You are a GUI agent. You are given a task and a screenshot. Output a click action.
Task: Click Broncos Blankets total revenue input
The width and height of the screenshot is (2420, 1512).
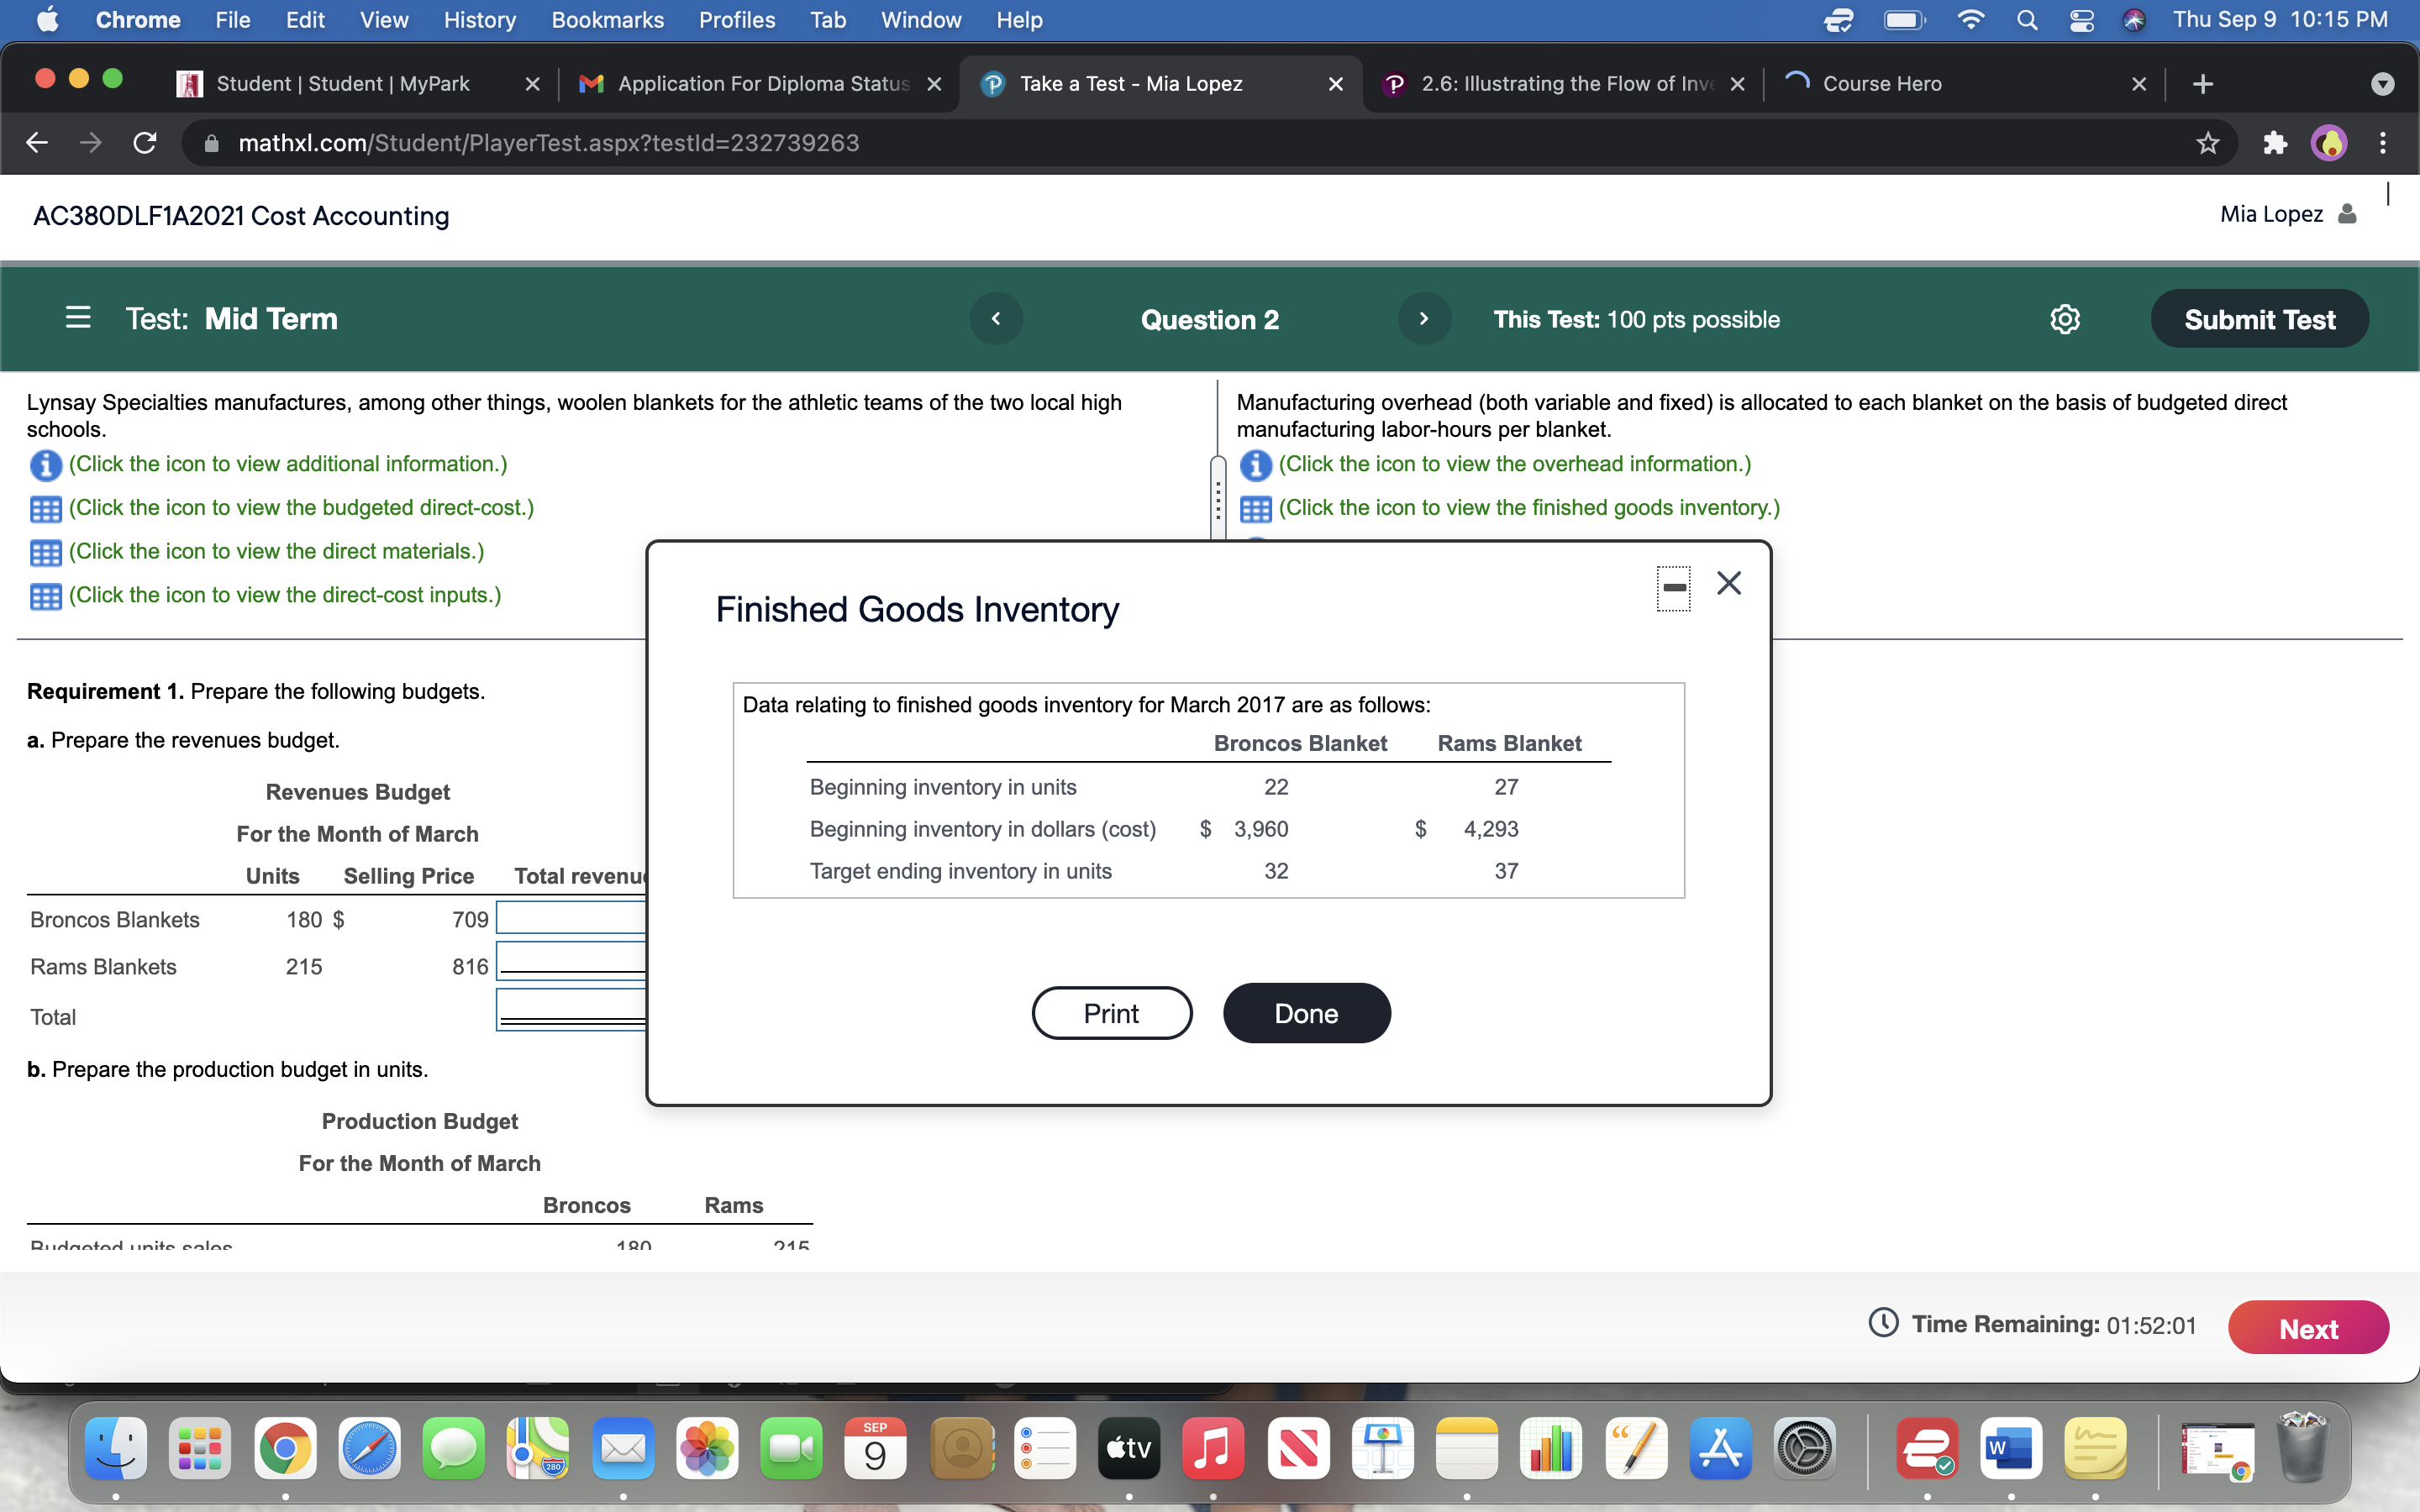(572, 918)
